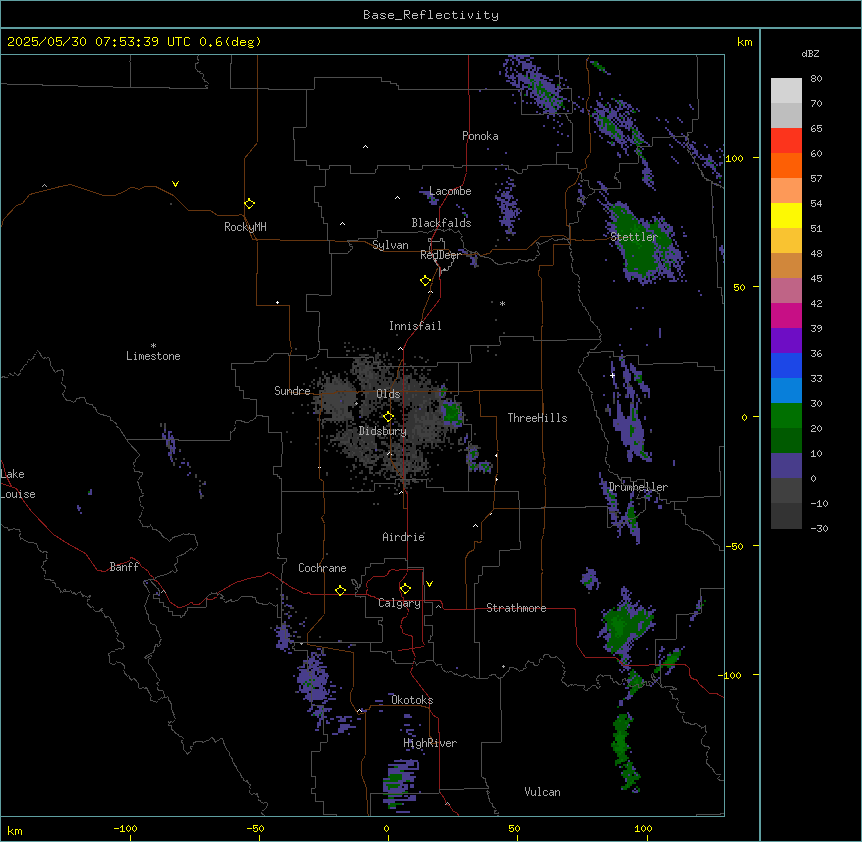Click the Banff label

click(x=124, y=567)
